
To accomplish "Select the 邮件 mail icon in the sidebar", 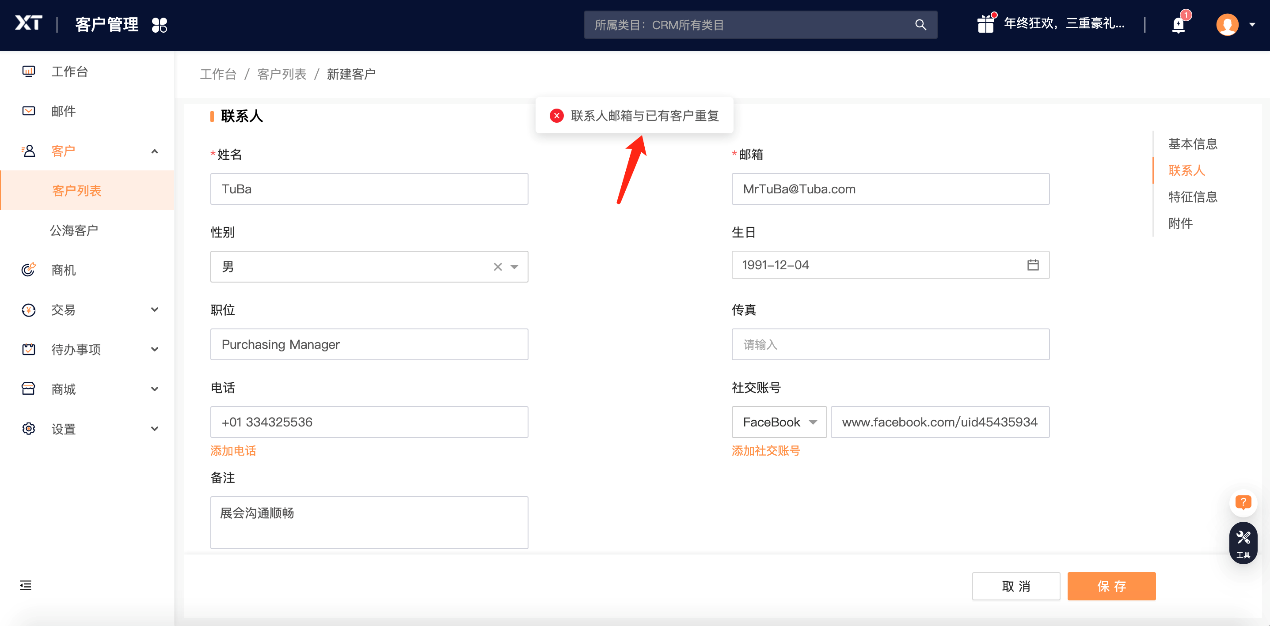I will (x=28, y=111).
